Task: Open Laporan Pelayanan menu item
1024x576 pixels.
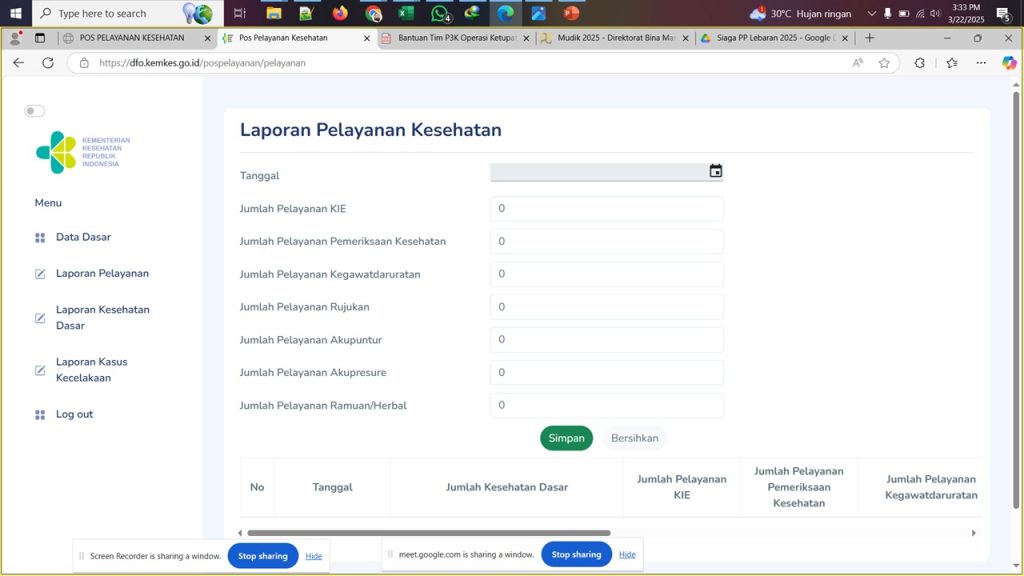Action: coord(102,274)
